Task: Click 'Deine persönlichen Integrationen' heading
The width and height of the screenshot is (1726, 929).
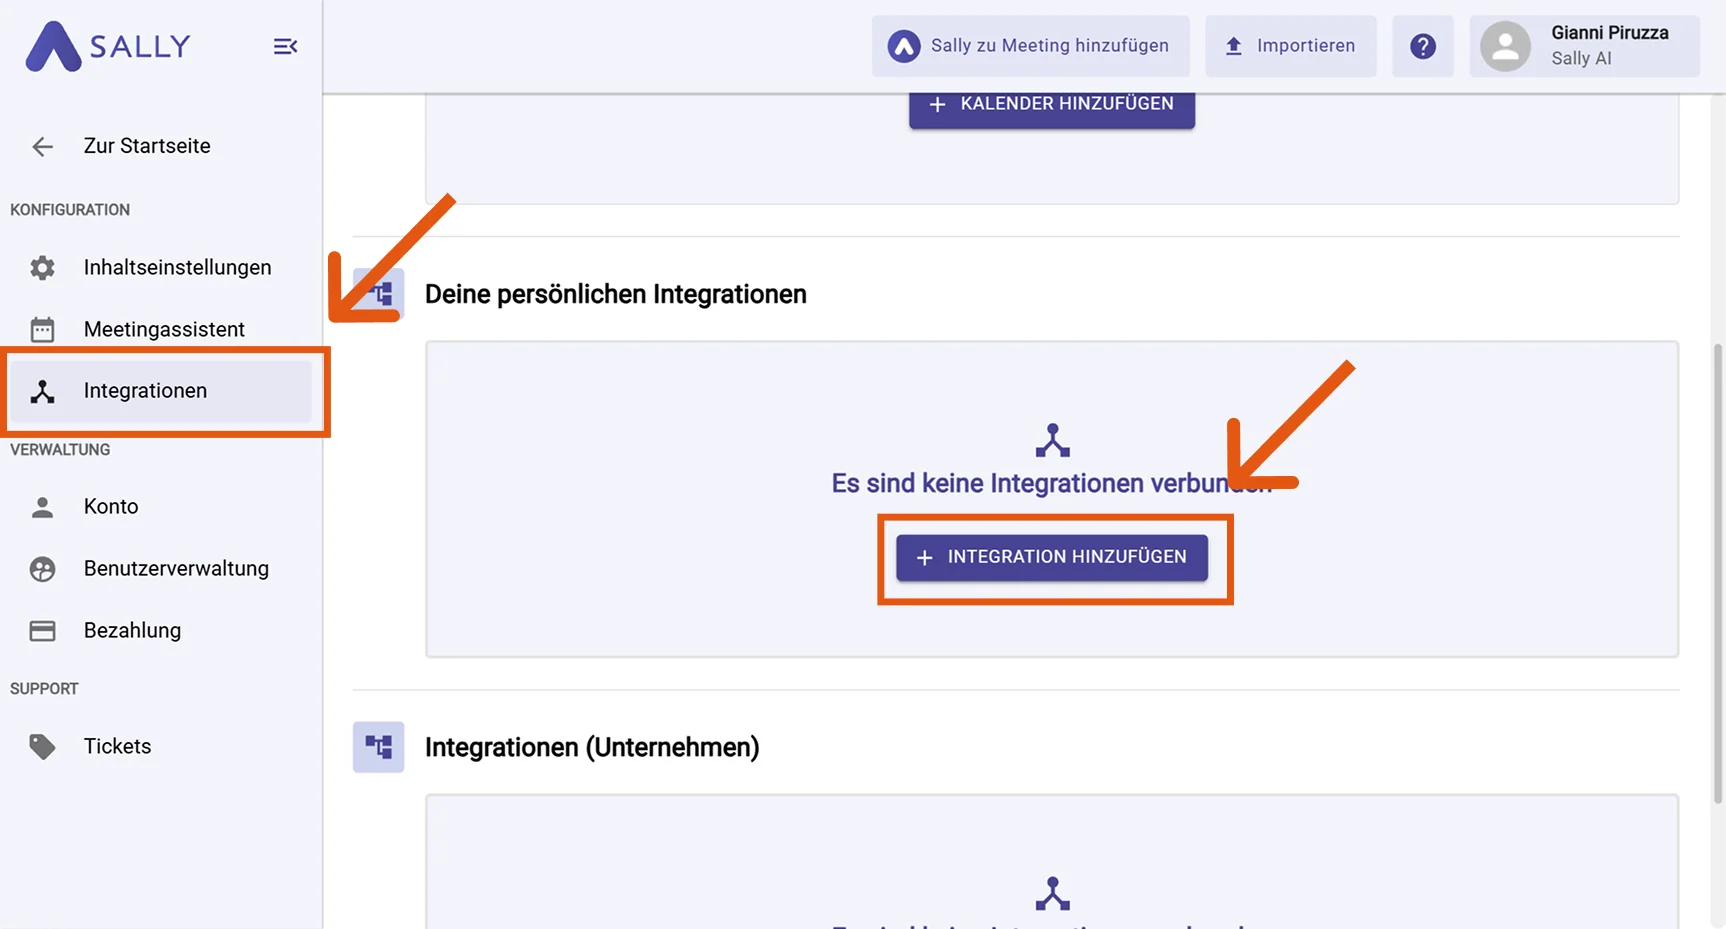Action: 615,294
